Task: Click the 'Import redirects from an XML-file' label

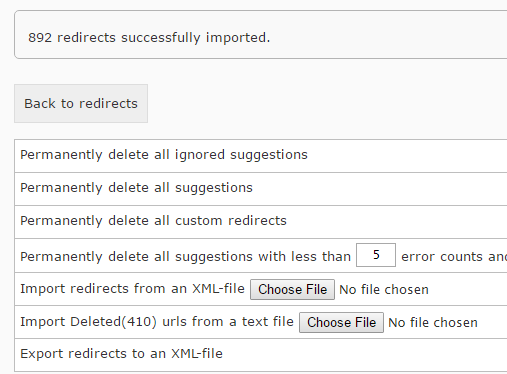Action: click(x=132, y=289)
